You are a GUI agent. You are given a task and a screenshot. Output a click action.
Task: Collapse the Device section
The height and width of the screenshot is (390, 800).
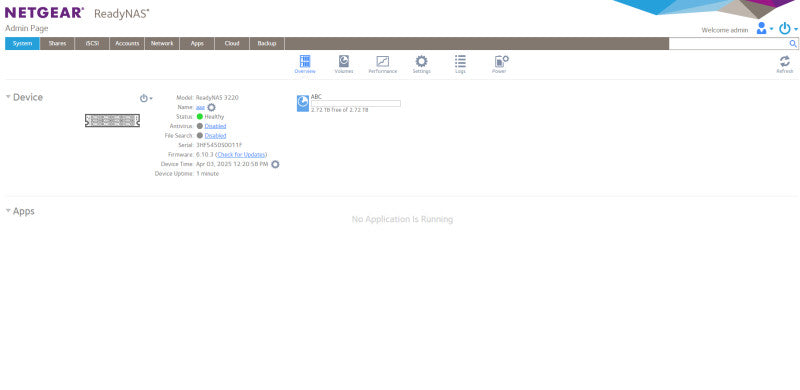pyautogui.click(x=8, y=96)
